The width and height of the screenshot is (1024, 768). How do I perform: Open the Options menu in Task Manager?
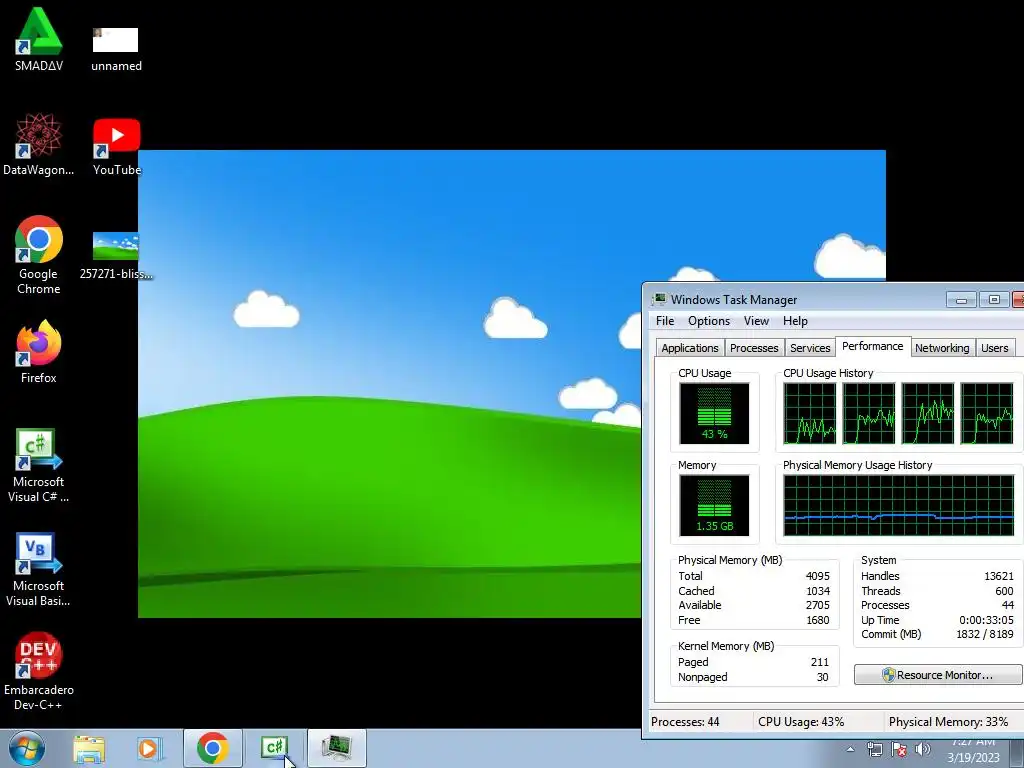[x=709, y=321]
